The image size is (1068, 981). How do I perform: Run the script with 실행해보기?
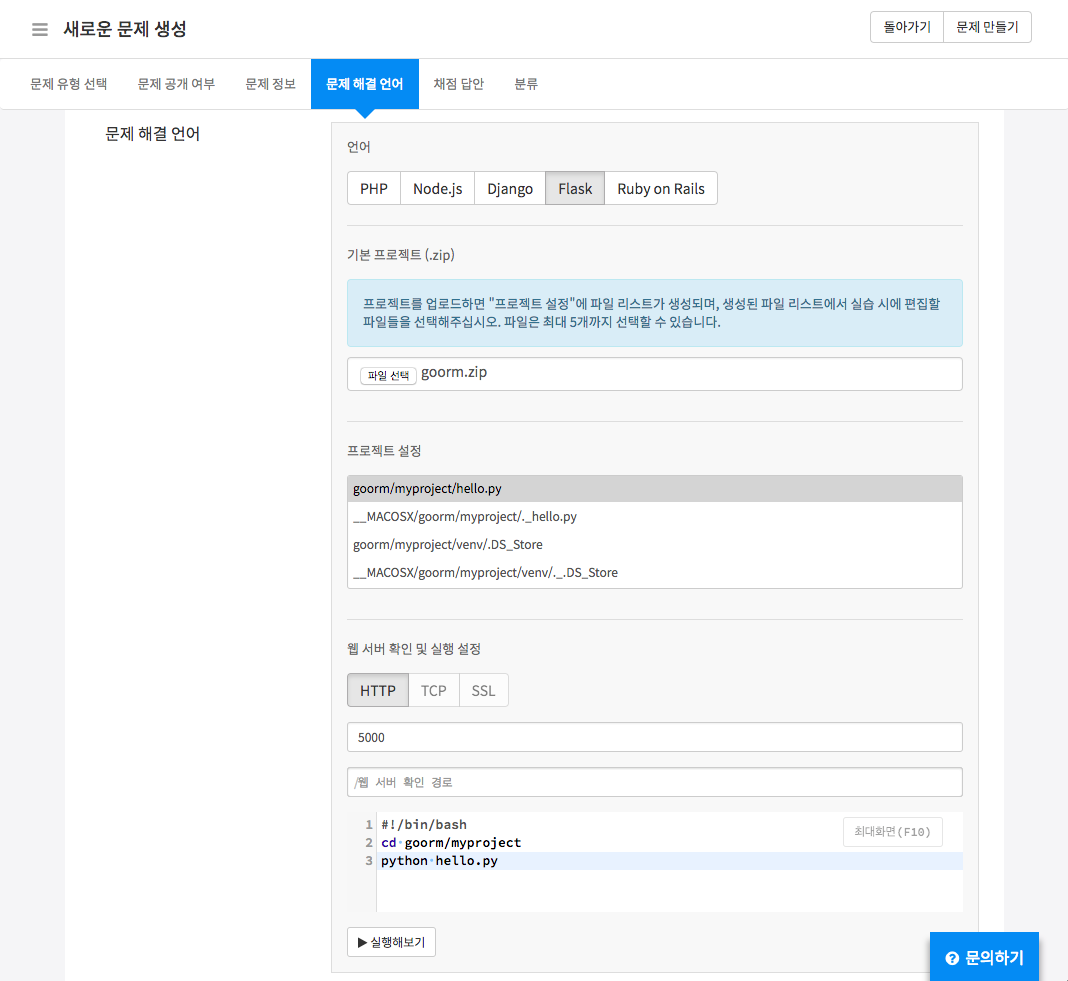[391, 942]
